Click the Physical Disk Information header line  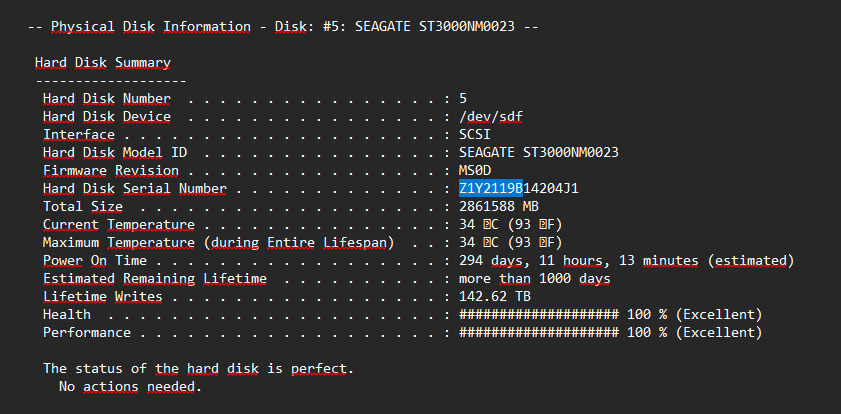(x=282, y=26)
